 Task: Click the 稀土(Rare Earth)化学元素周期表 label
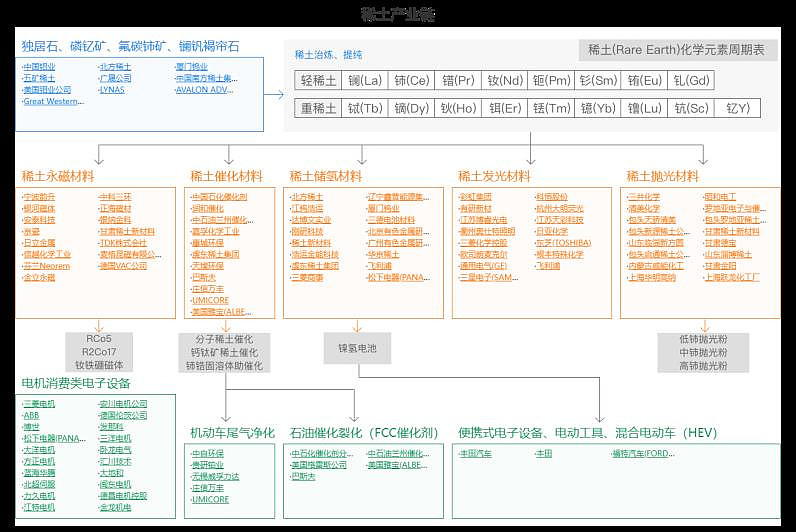[678, 50]
